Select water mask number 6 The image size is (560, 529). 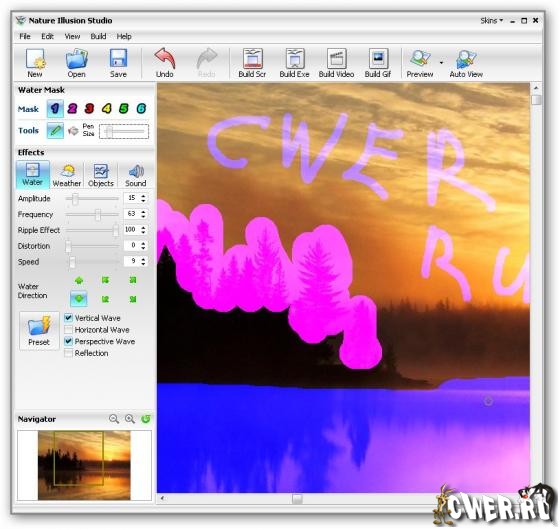click(141, 109)
